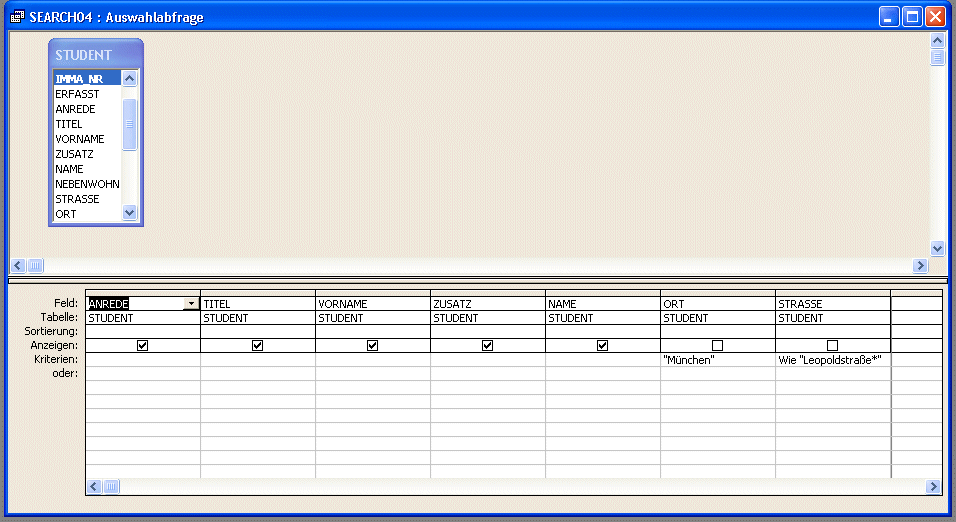Click the query window icon in the title bar

pyautogui.click(x=17, y=16)
